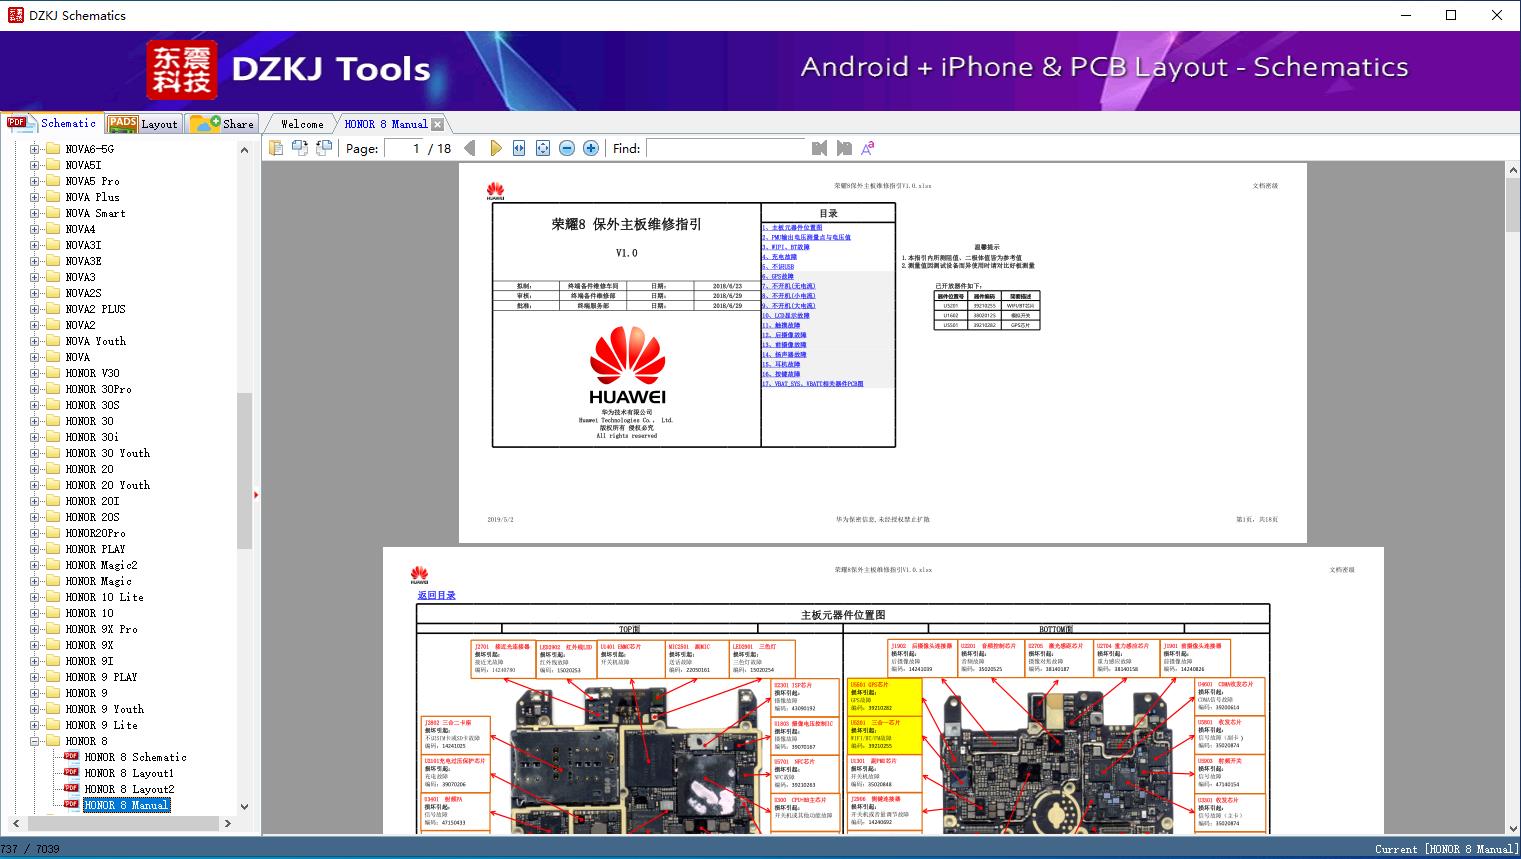
Task: Expand the HONOR 10 Lite tree node
Action: pyautogui.click(x=35, y=597)
